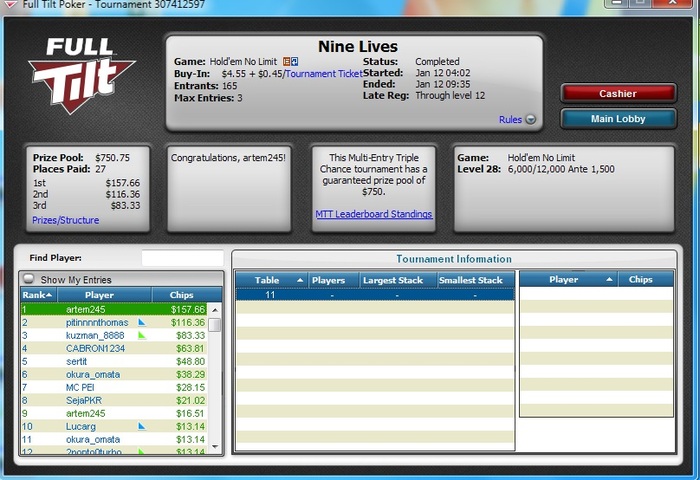The image size is (700, 480).
Task: Select rank 11 okura_omata row
Action: point(114,439)
